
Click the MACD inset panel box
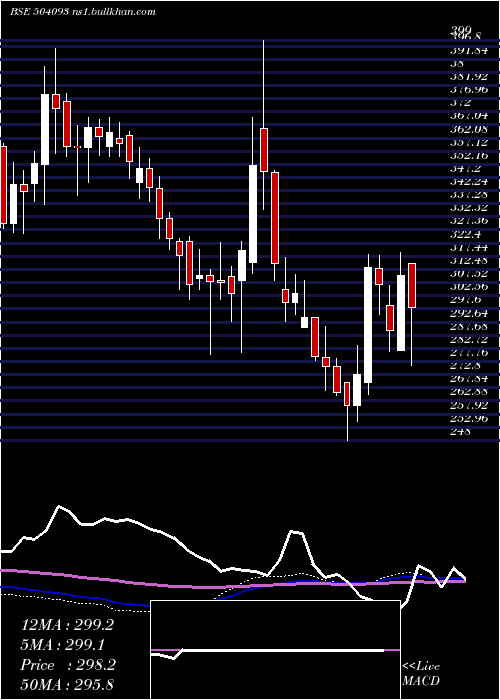pyautogui.click(x=275, y=650)
